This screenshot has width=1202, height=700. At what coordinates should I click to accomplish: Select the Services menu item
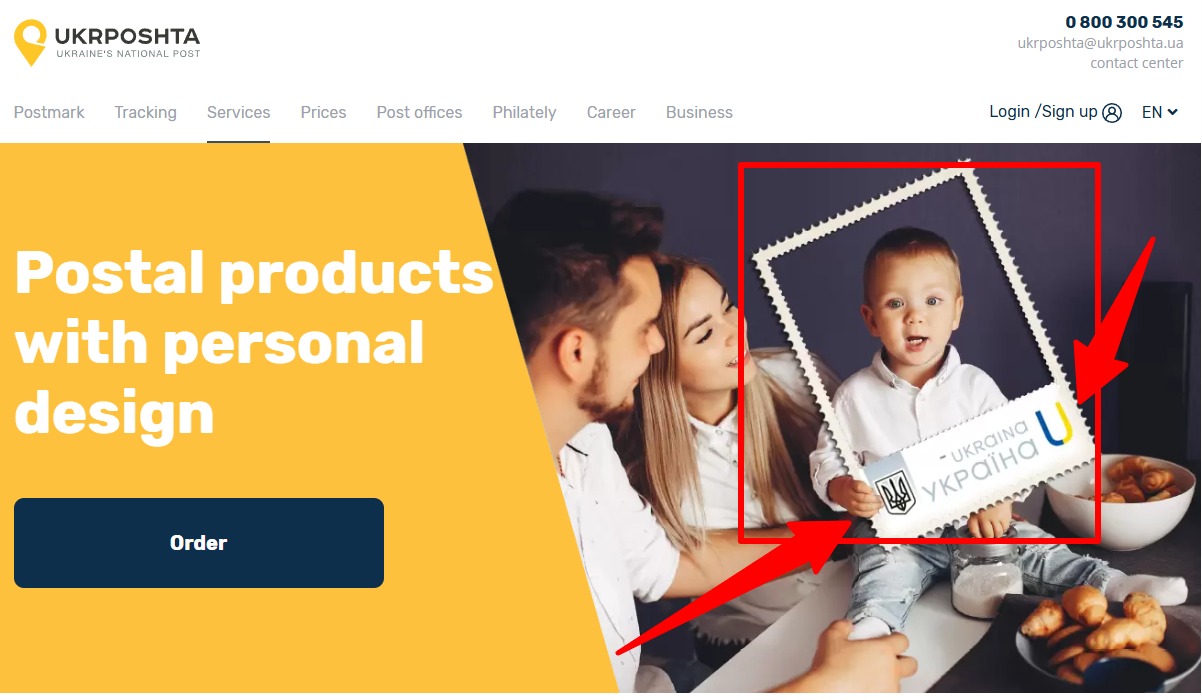[x=238, y=112]
